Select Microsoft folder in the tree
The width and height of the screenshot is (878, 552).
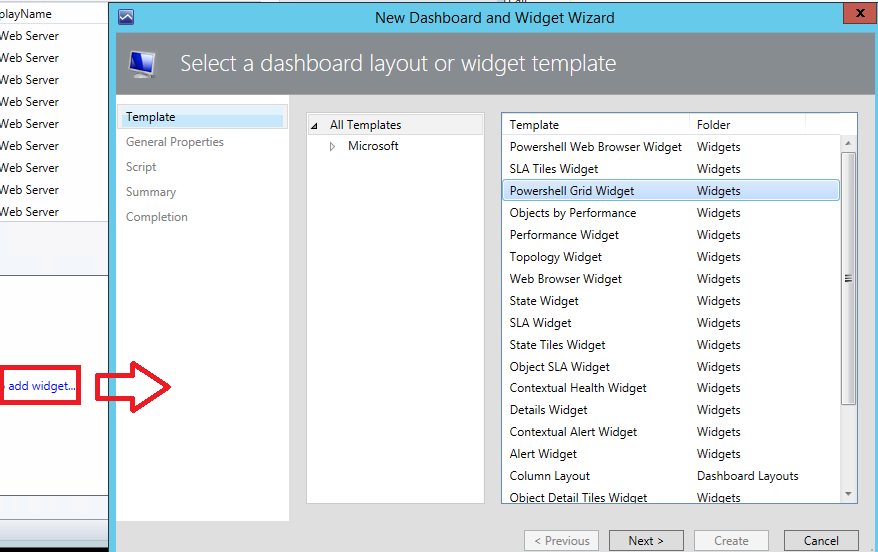[x=373, y=146]
